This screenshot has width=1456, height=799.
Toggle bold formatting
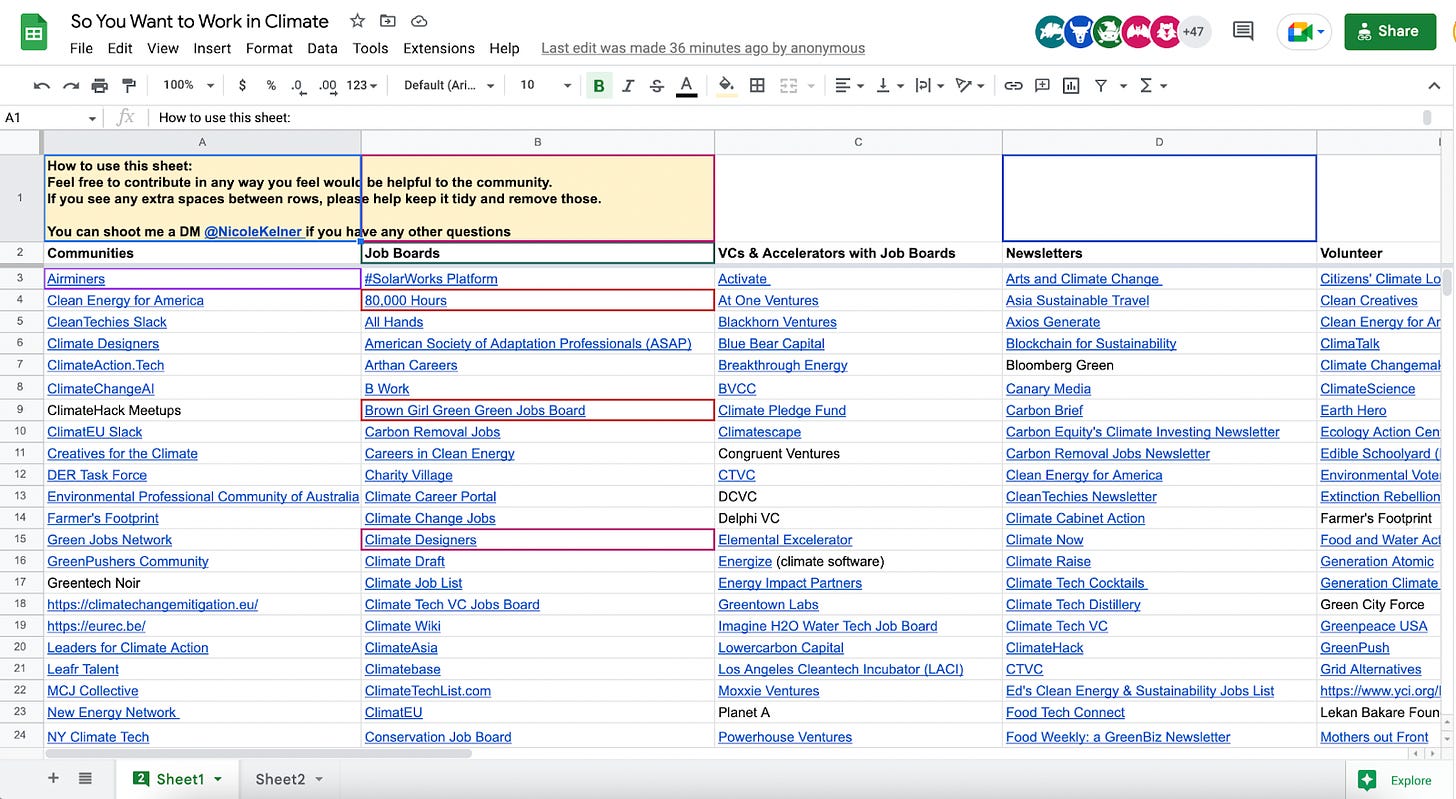pos(599,86)
